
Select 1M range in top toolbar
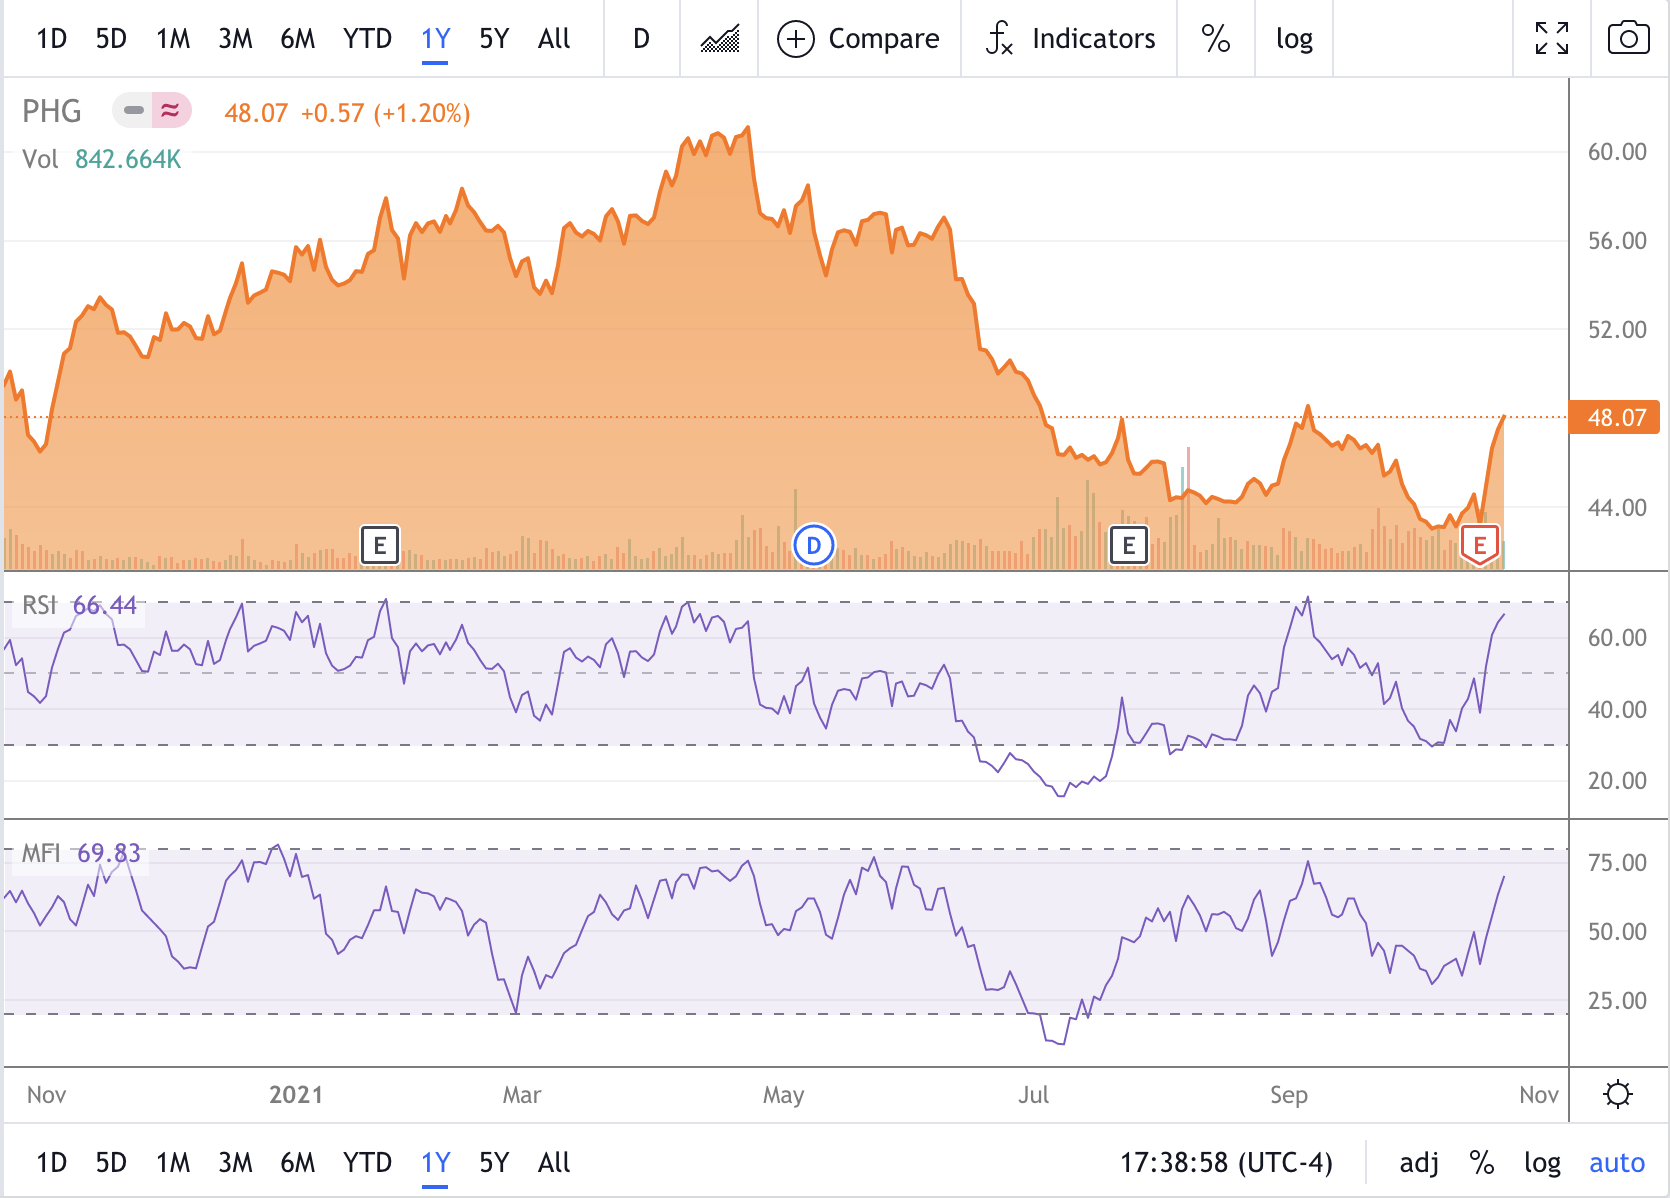click(173, 39)
